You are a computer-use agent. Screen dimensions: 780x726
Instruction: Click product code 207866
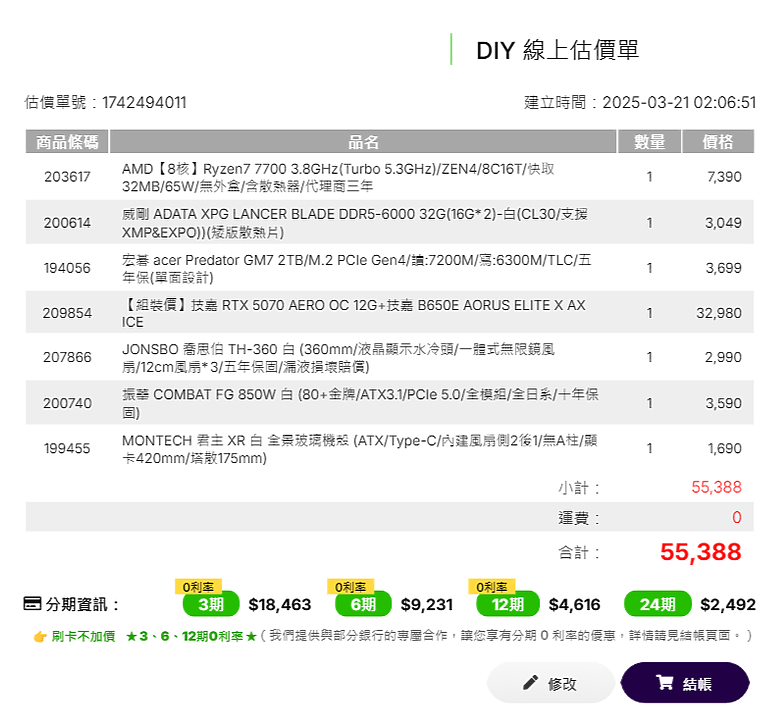pos(67,357)
